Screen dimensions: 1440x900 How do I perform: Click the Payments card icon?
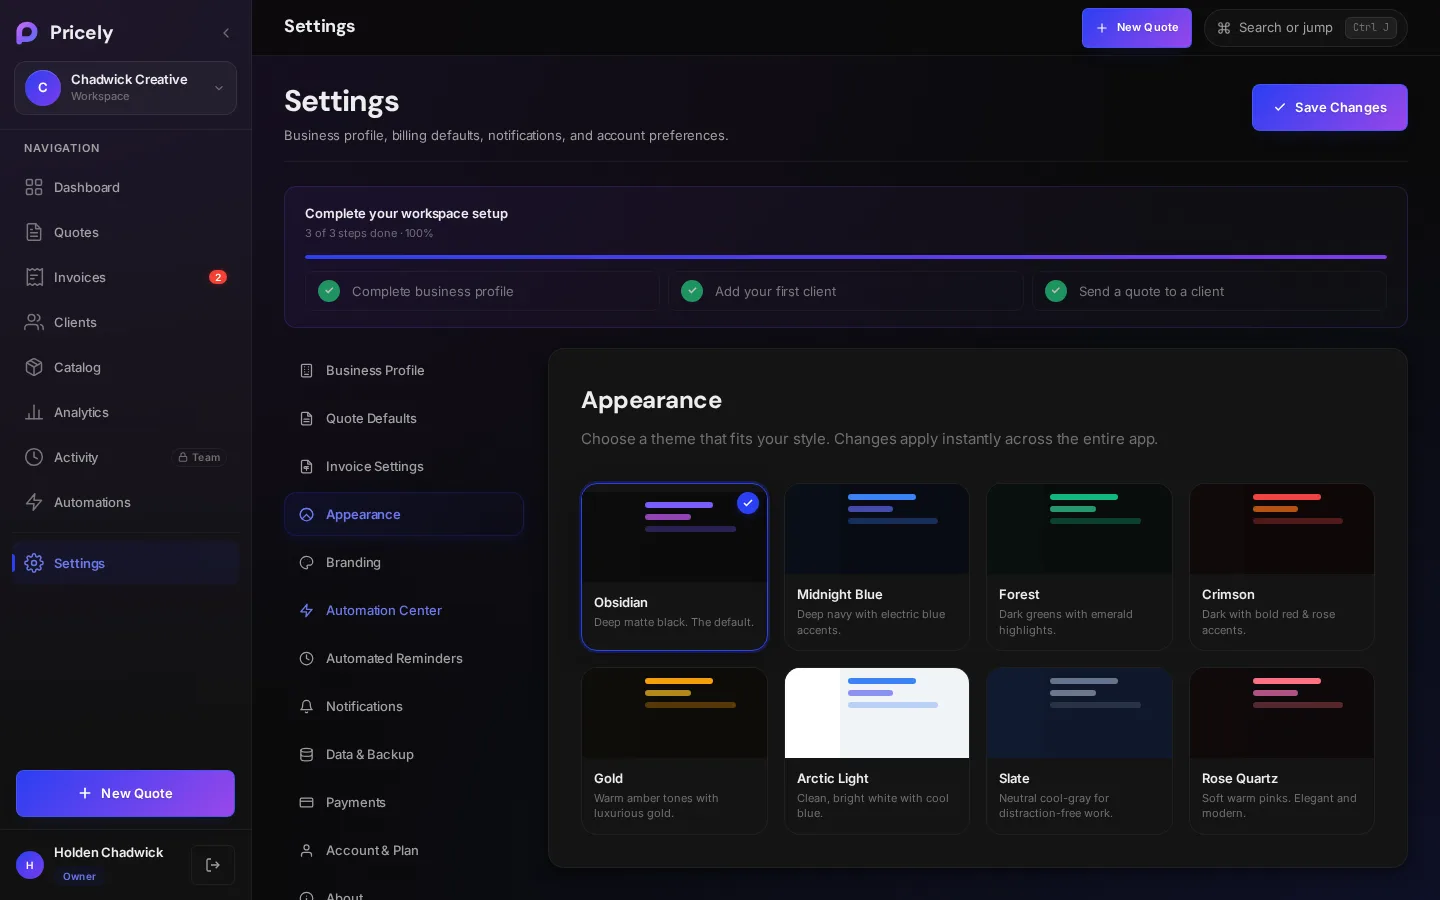point(307,802)
